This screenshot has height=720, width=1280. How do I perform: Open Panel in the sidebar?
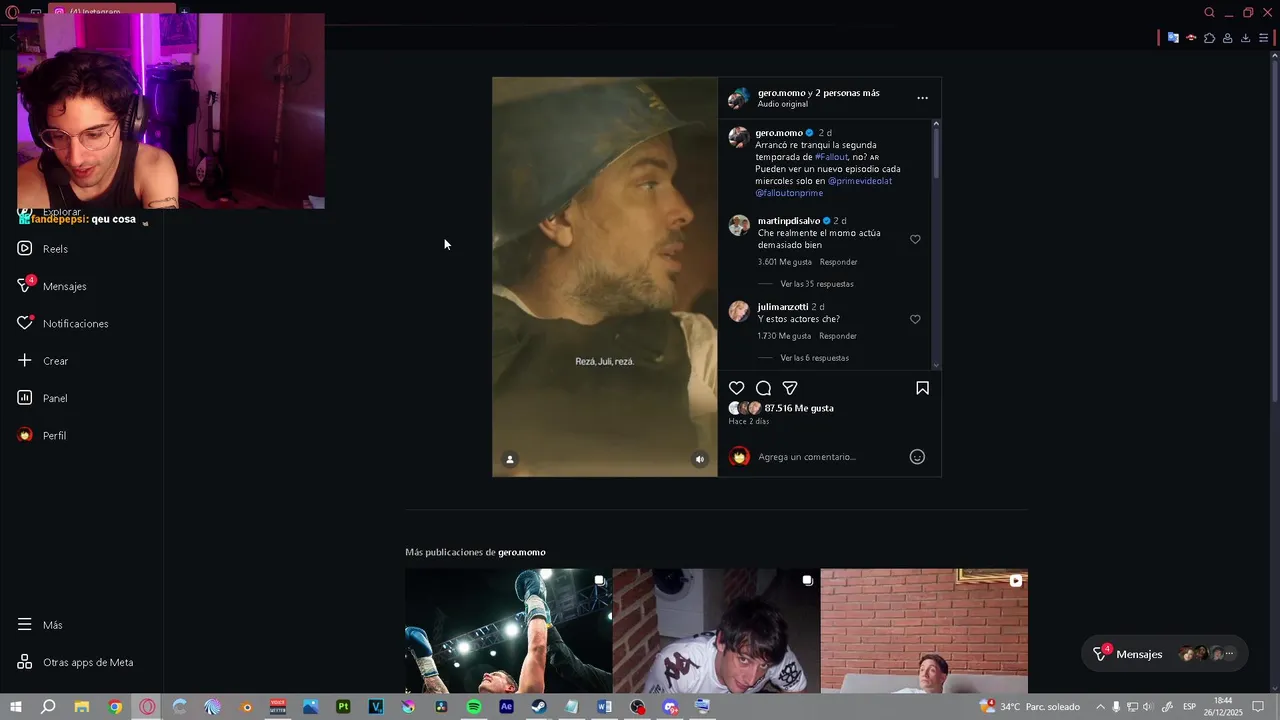pos(42,398)
